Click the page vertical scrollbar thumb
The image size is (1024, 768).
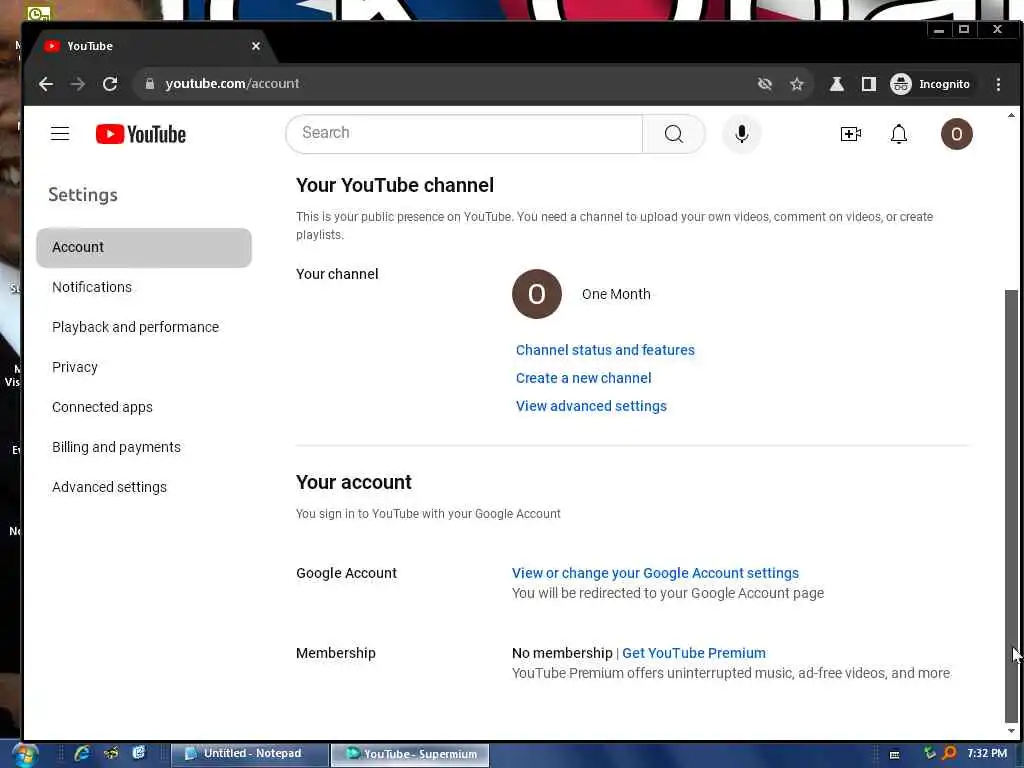[x=1011, y=504]
